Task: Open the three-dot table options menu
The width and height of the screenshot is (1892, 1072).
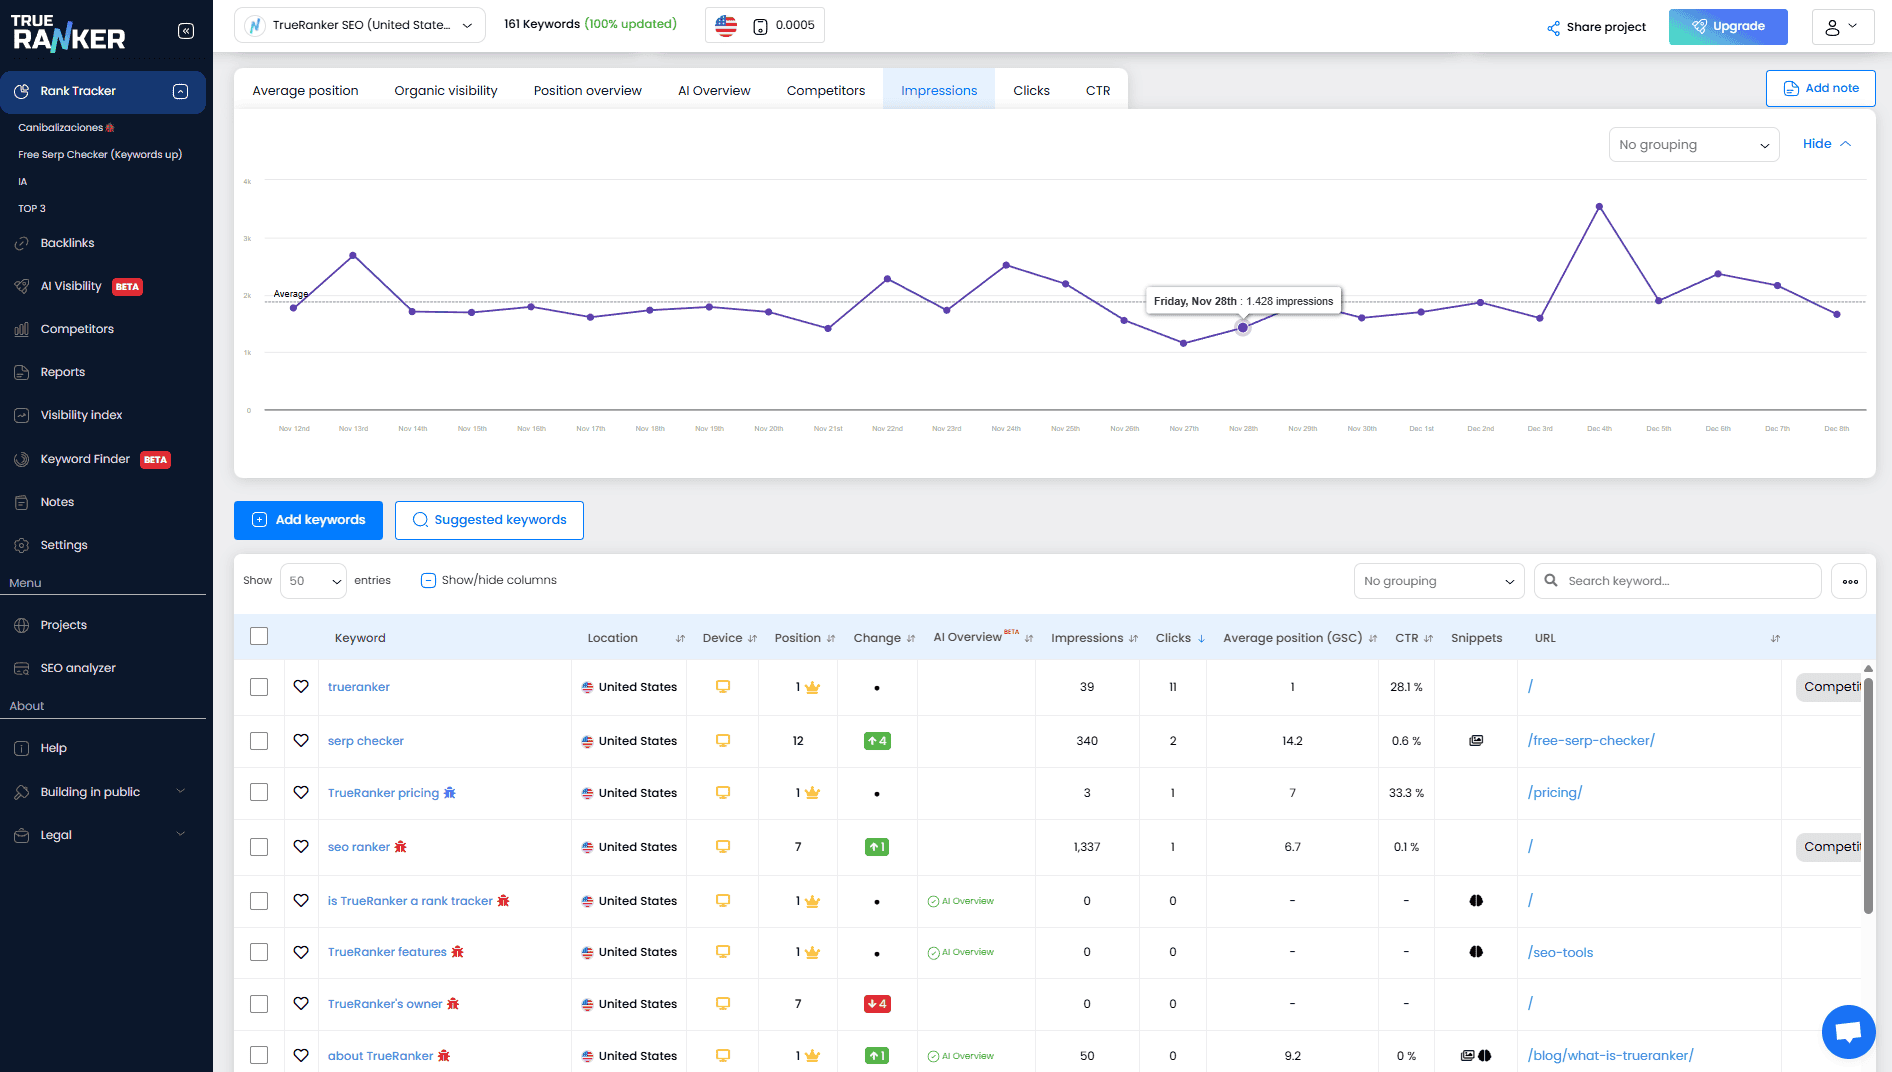Action: pyautogui.click(x=1850, y=581)
